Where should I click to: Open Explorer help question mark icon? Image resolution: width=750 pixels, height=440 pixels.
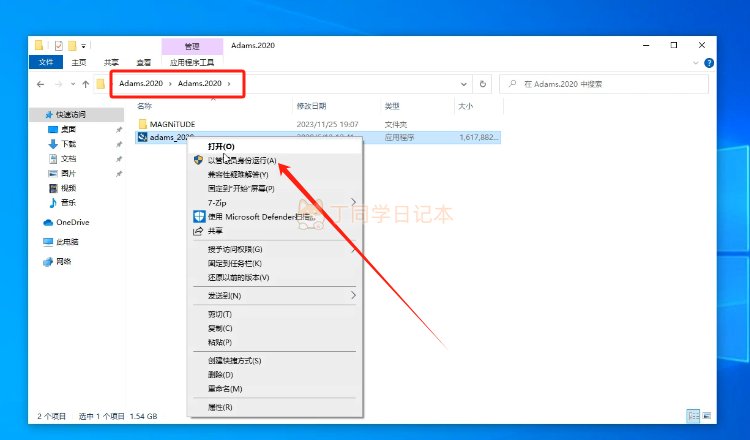(709, 63)
